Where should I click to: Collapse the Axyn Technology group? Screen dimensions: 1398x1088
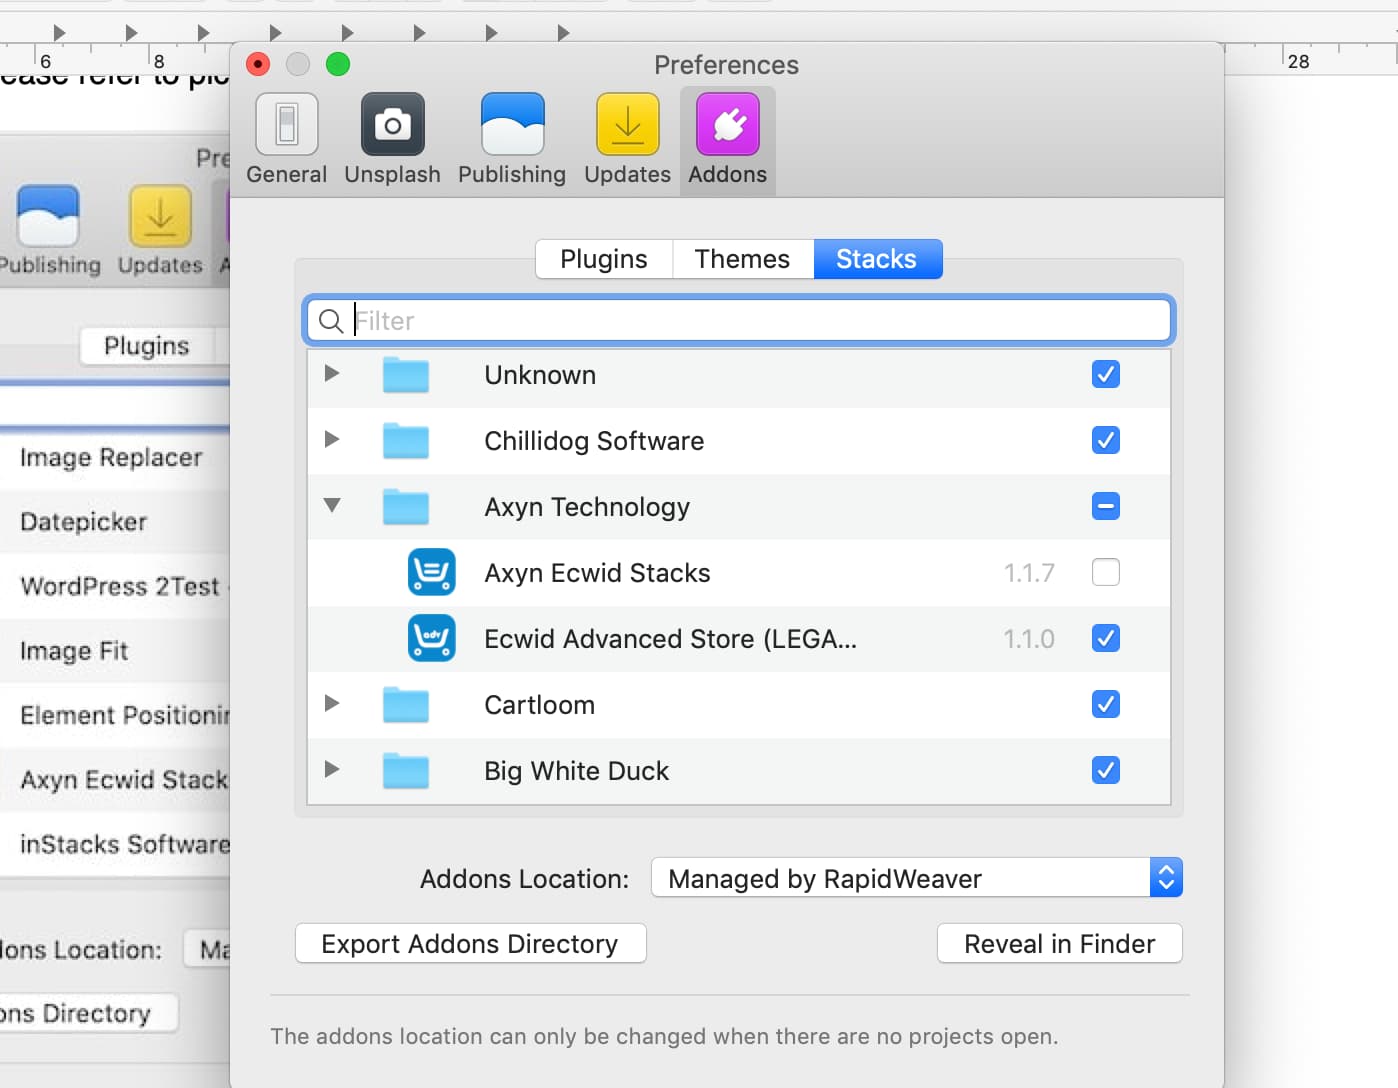click(x=332, y=505)
